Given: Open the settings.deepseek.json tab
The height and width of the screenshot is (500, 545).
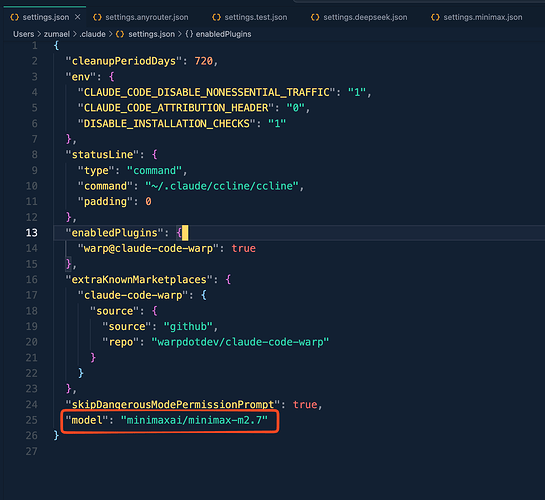Looking at the screenshot, I should pyautogui.click(x=359, y=17).
